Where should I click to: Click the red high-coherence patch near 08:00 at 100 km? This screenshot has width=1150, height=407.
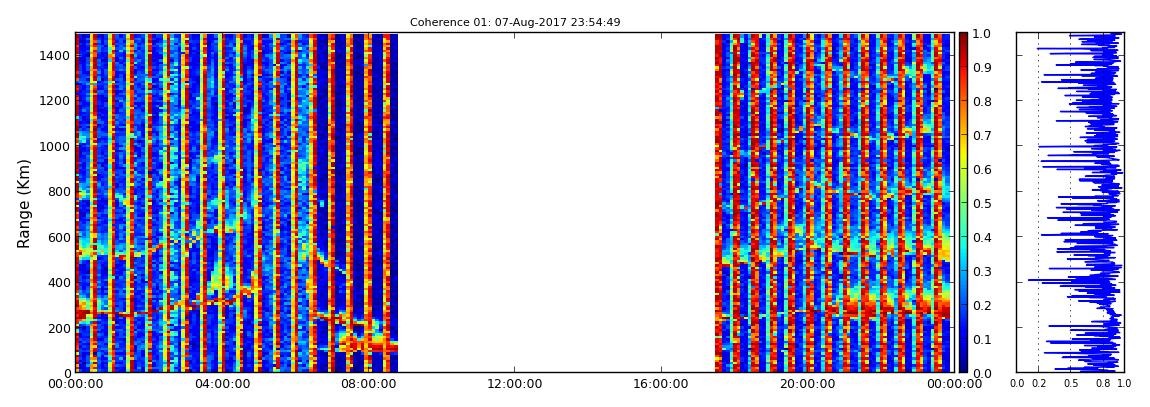(367, 343)
